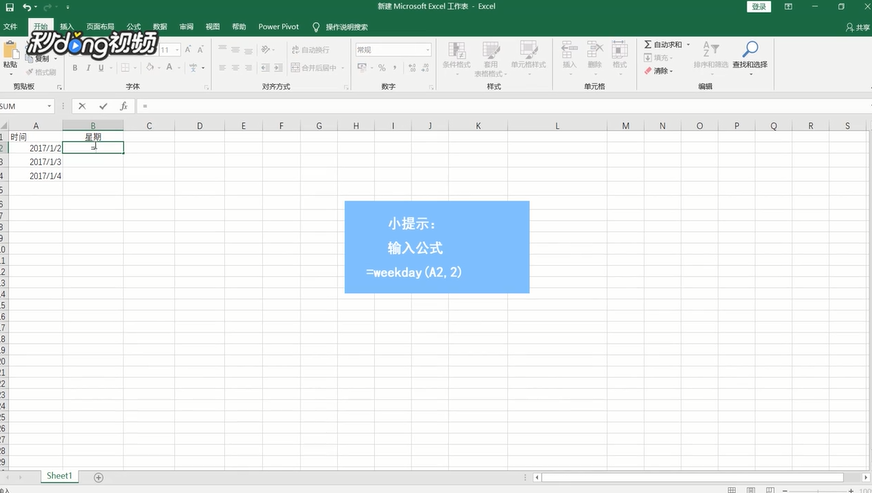872x493 pixels.
Task: Click the Decrease Decimal icon
Action: pyautogui.click(x=425, y=68)
